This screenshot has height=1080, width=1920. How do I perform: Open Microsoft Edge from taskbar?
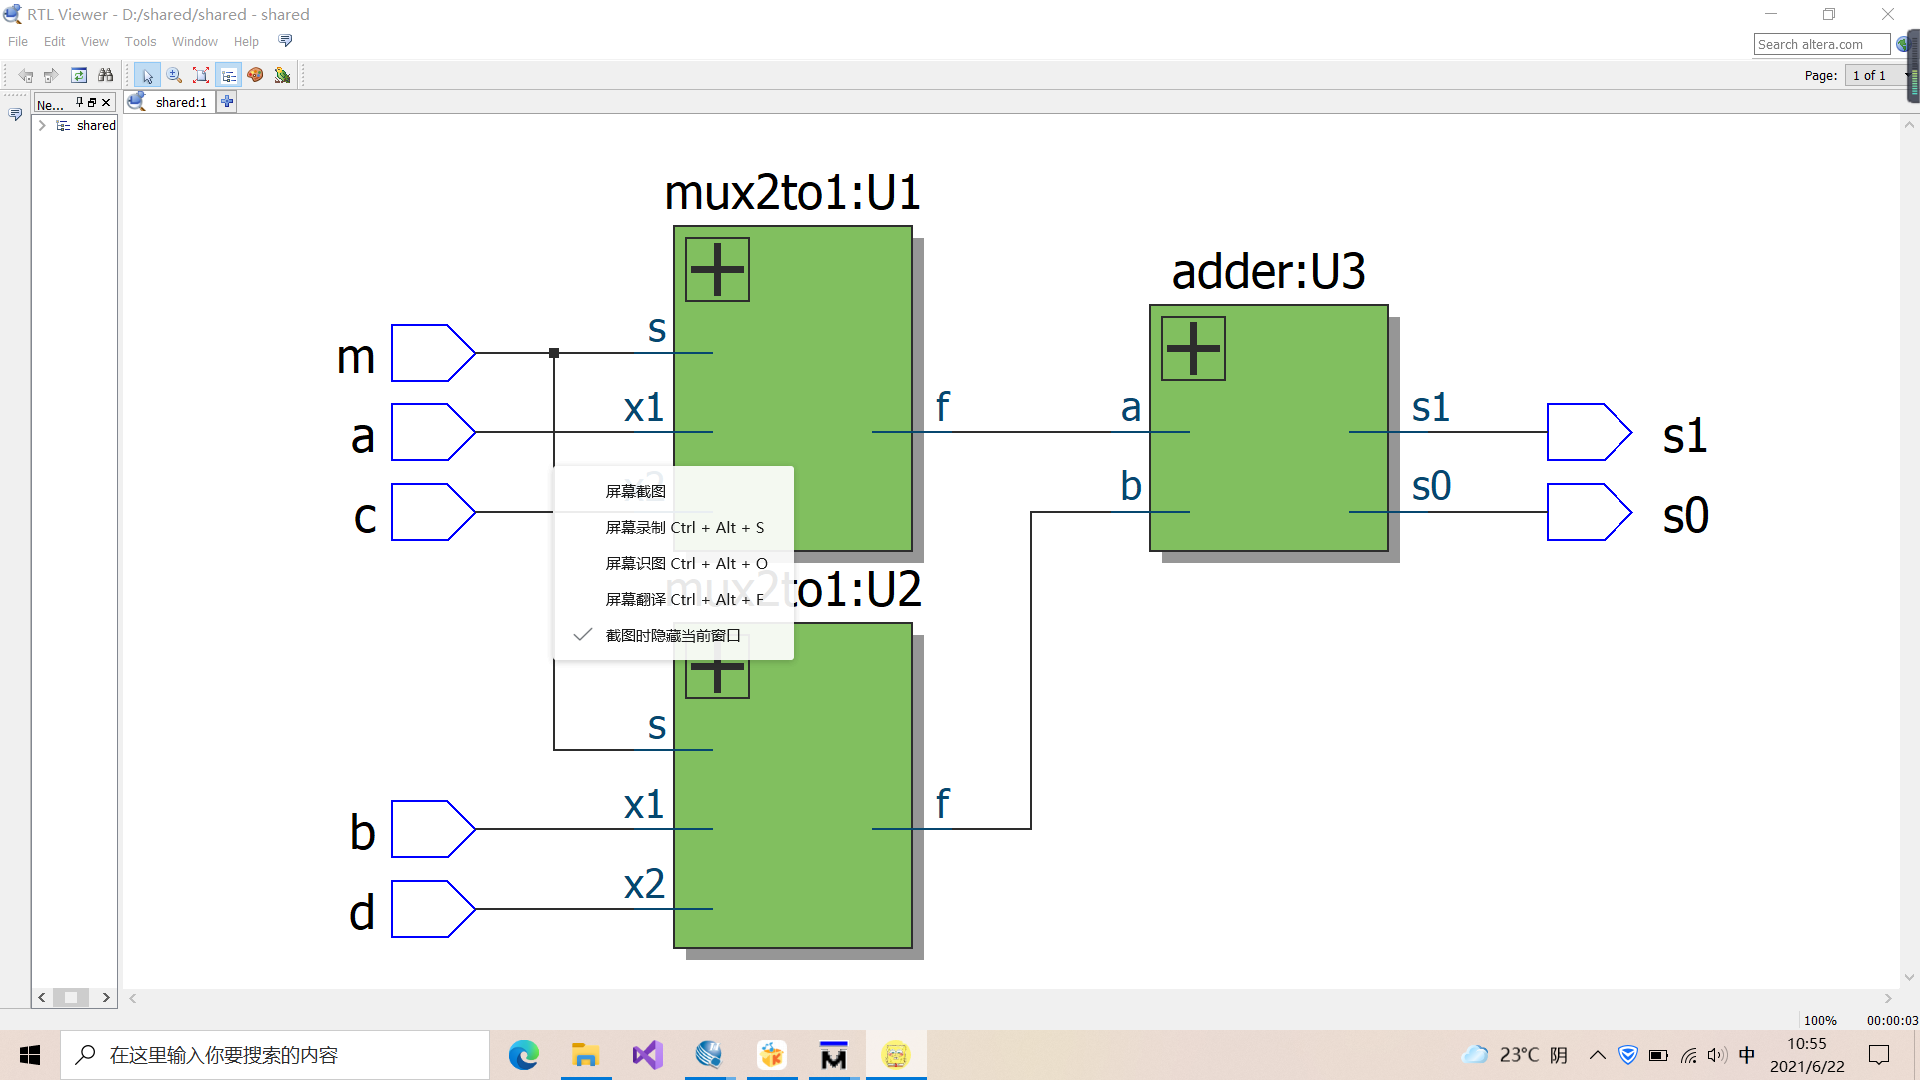(523, 1055)
